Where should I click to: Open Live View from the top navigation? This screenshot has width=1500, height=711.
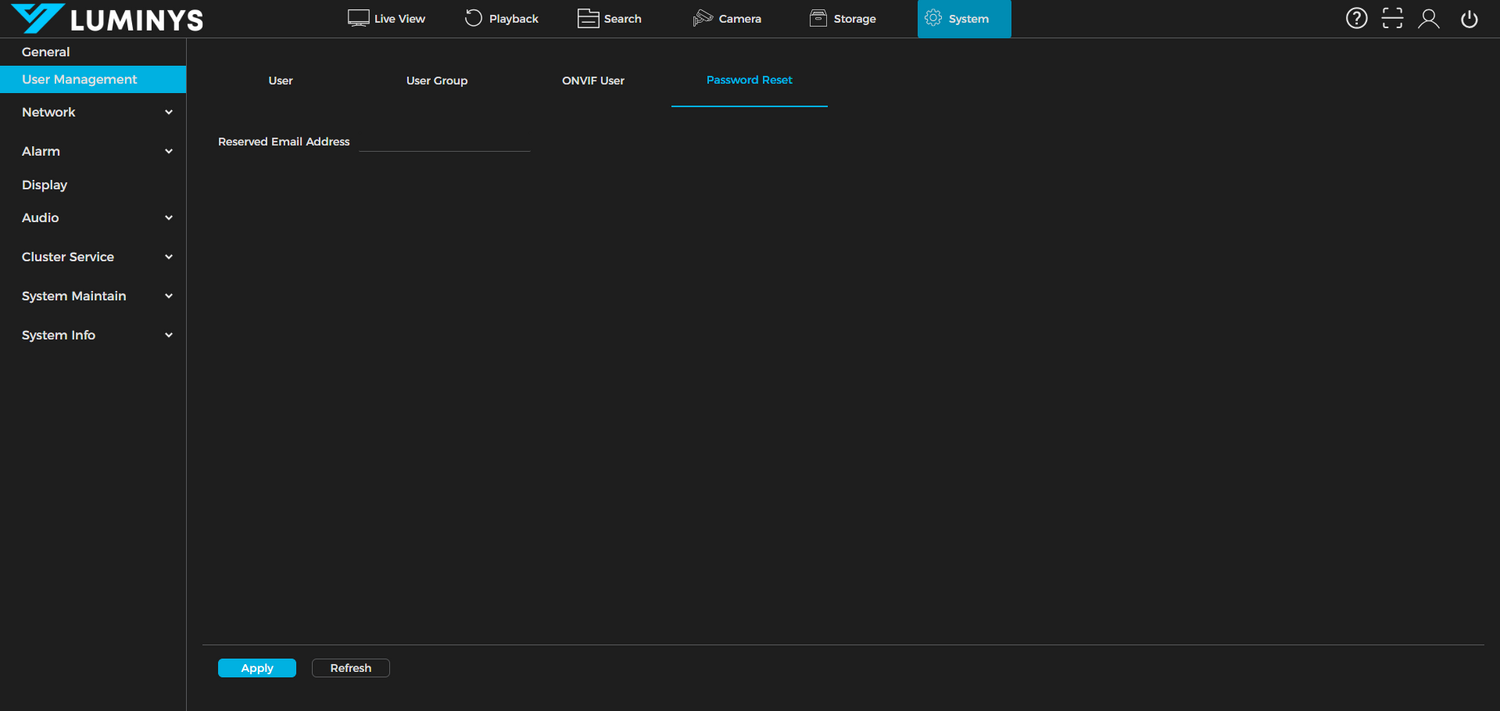[x=386, y=18]
